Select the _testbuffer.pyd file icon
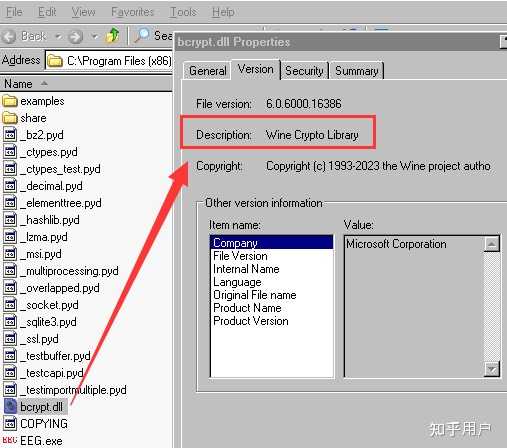This screenshot has height=448, width=507. coord(10,356)
